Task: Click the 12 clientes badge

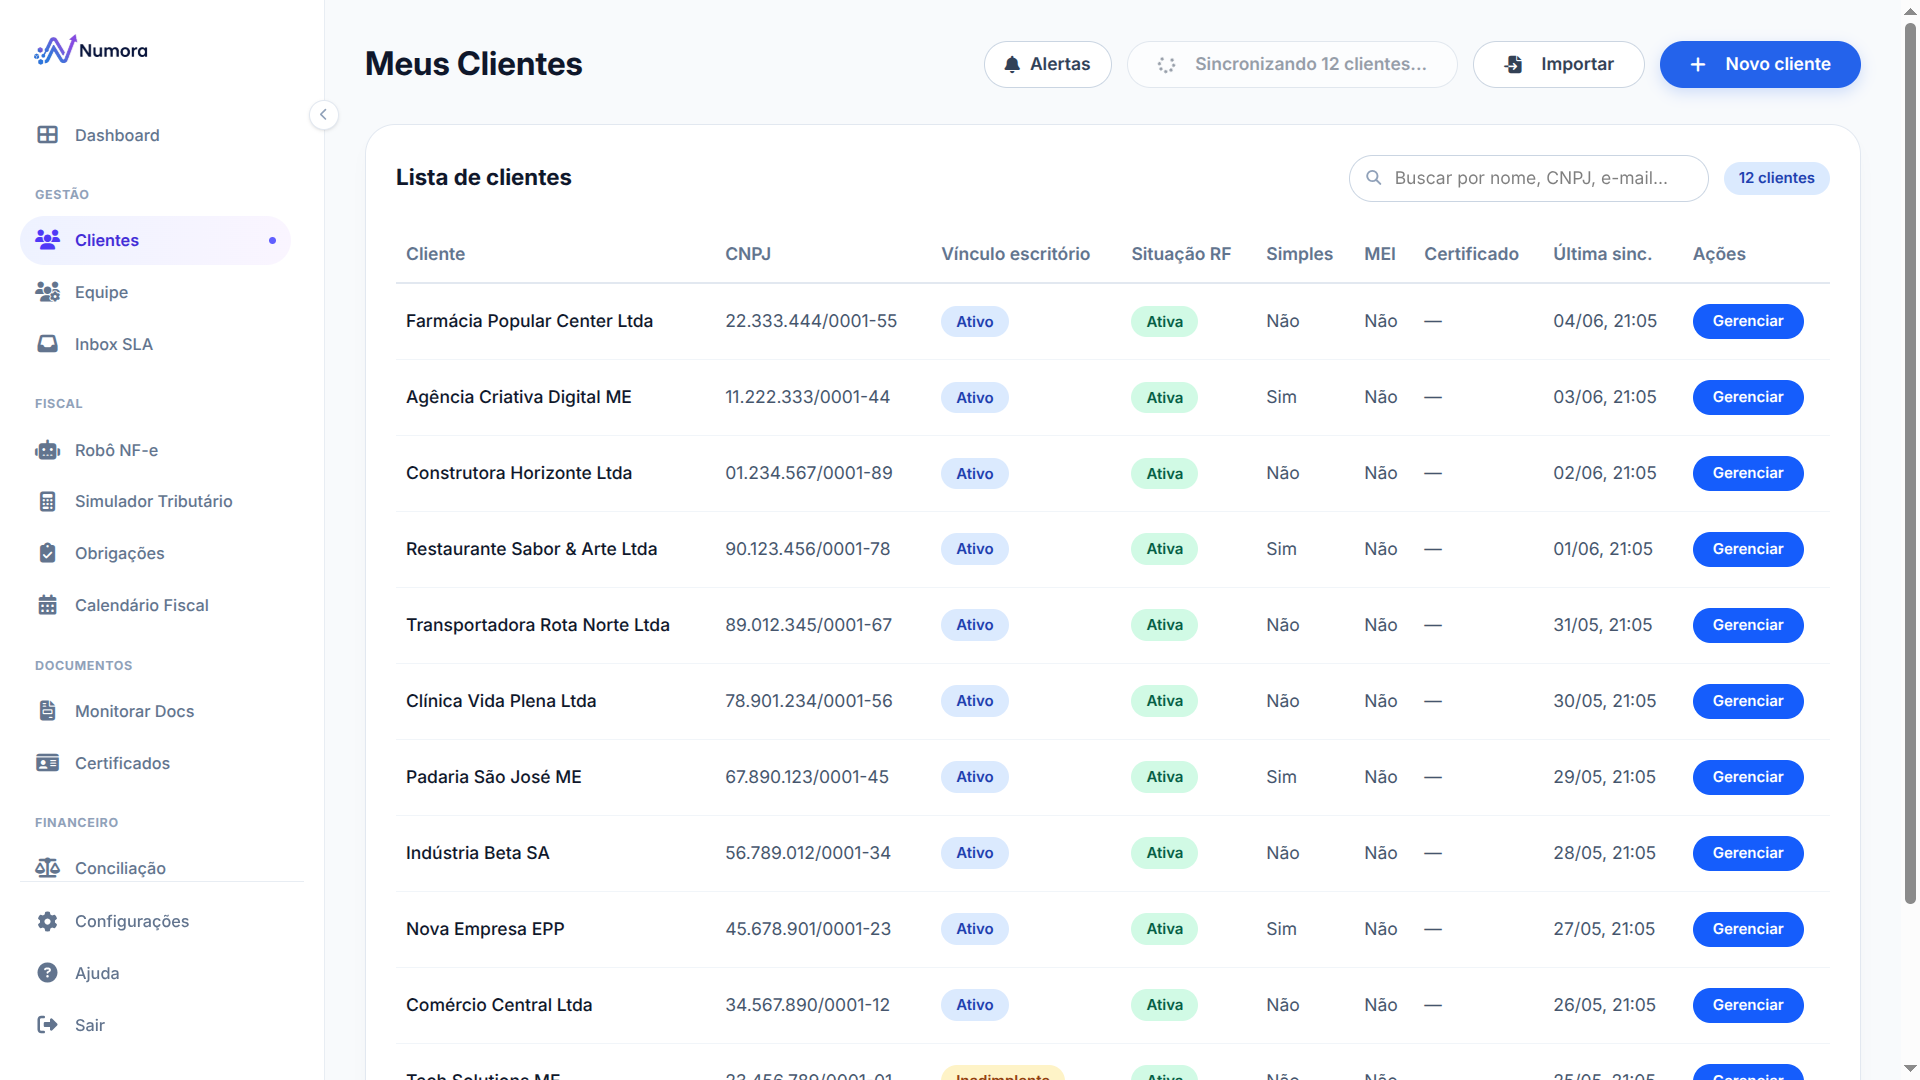Action: point(1776,178)
